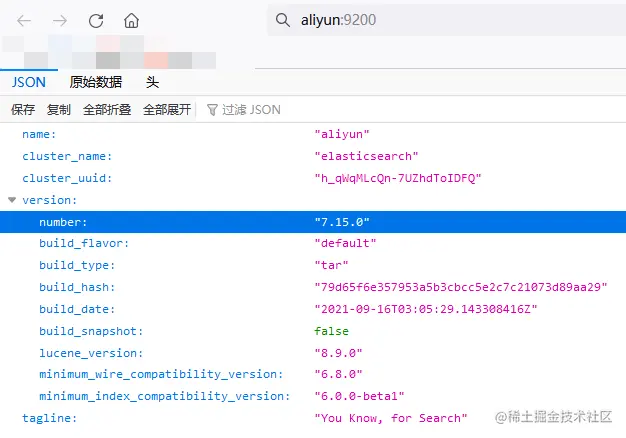Click the value "elasticsearch"
Viewport: 626px width, 438px height.
(366, 156)
